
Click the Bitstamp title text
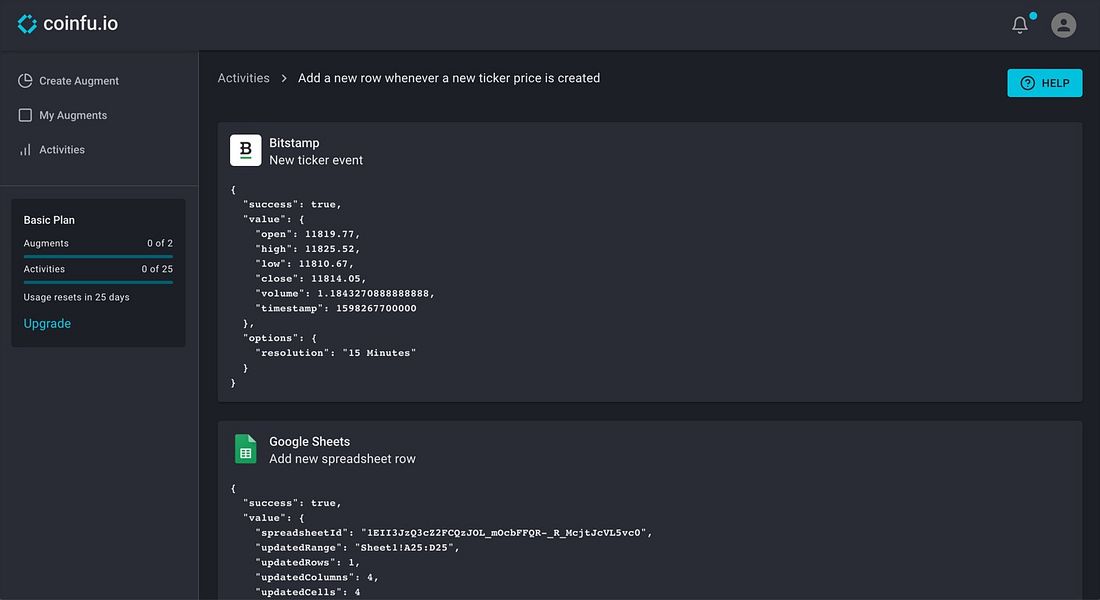pos(294,142)
